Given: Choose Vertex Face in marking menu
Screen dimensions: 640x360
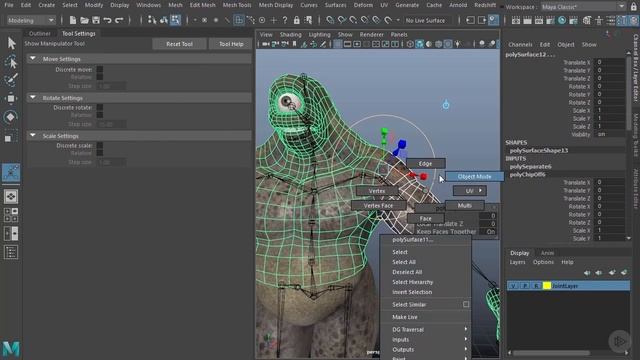Looking at the screenshot, I should pyautogui.click(x=378, y=206).
